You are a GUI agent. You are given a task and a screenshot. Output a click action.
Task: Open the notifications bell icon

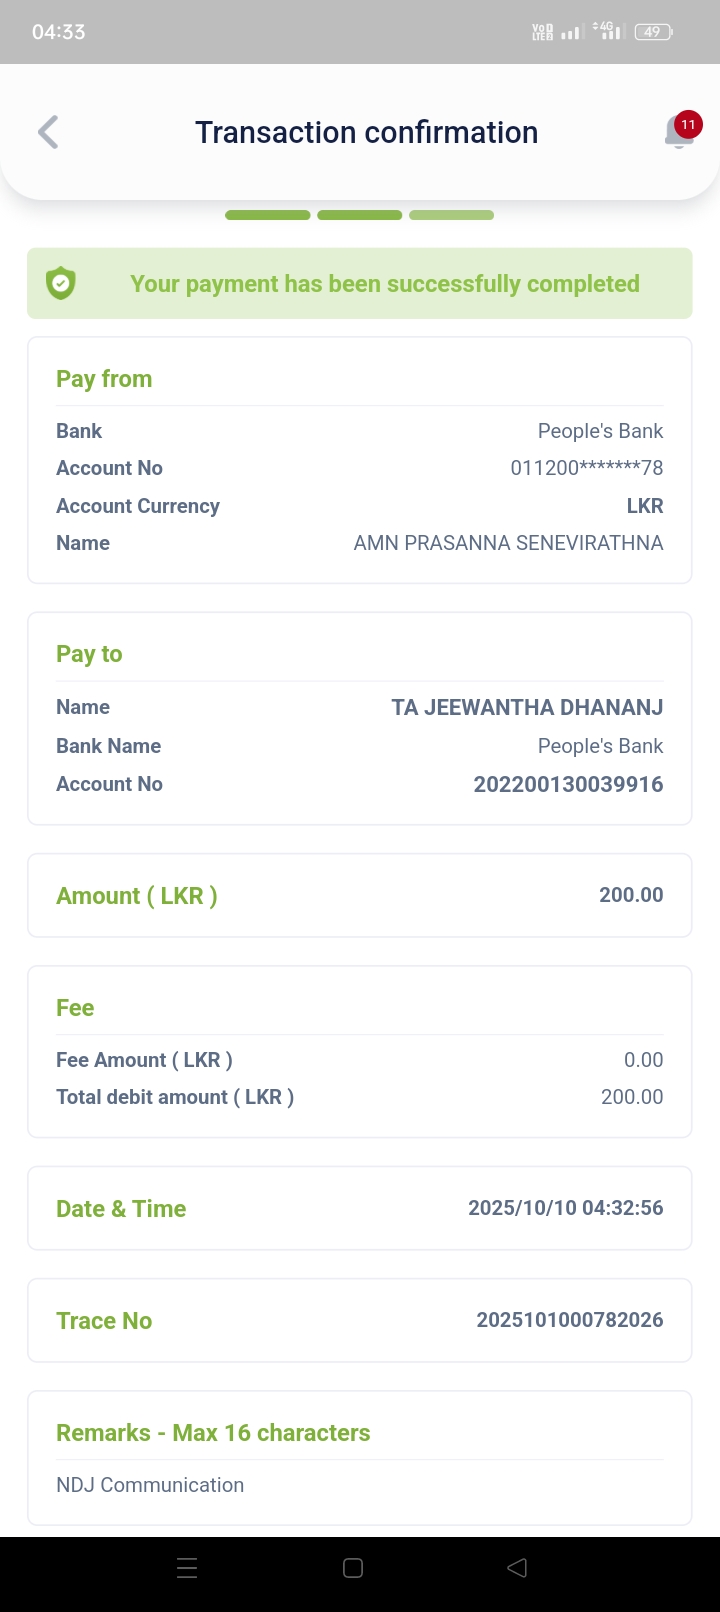tap(679, 133)
